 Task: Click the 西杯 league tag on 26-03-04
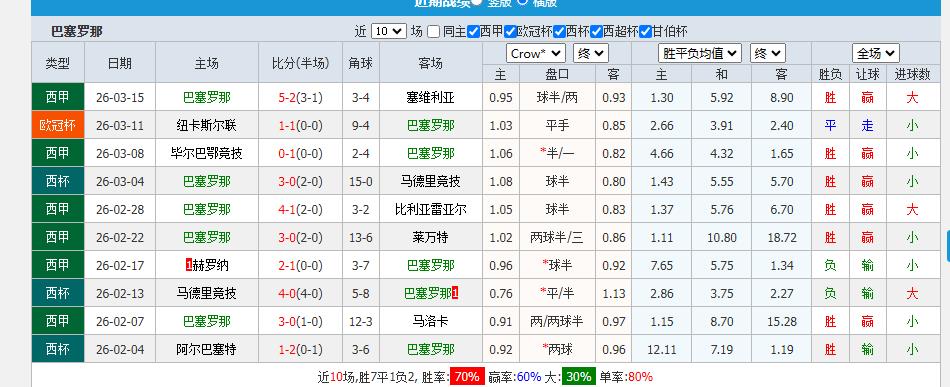coord(58,181)
